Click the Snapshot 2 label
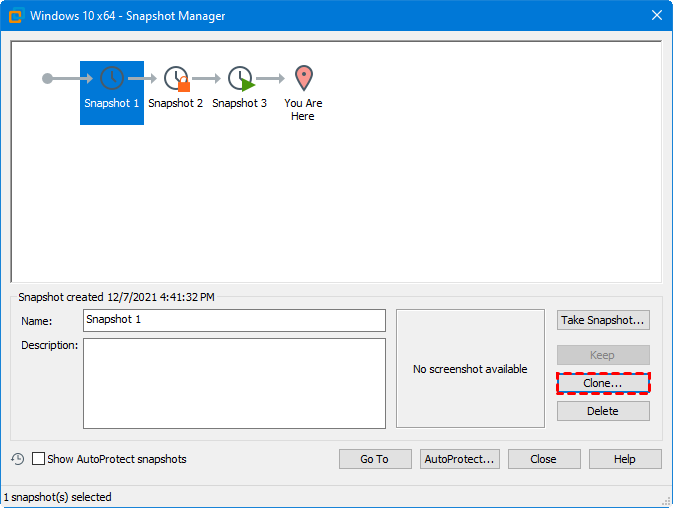The width and height of the screenshot is (673, 508). 176,103
